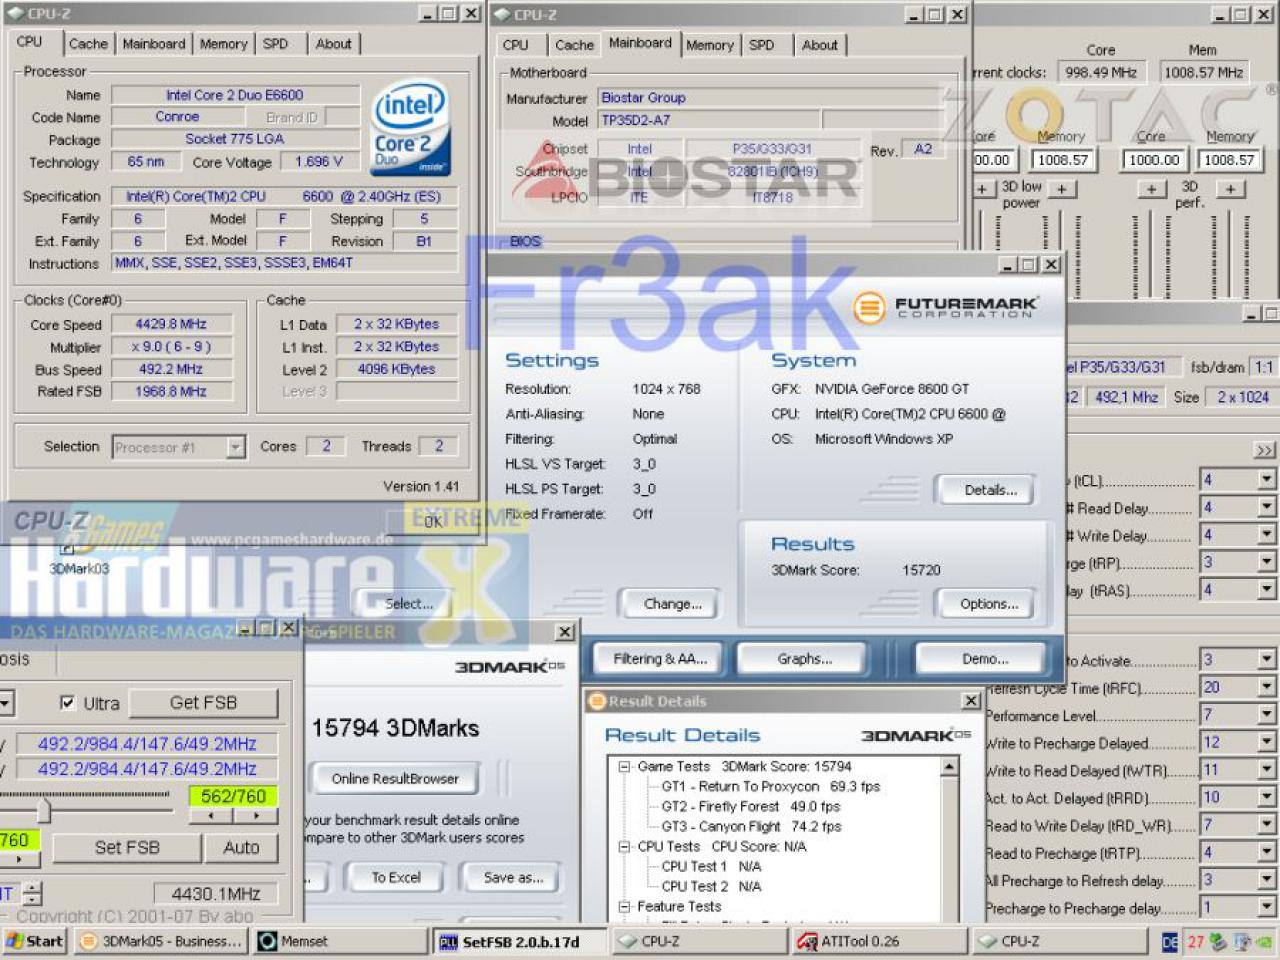Click the red 27 temperature tray icon
The image size is (1280, 960).
tap(1196, 942)
